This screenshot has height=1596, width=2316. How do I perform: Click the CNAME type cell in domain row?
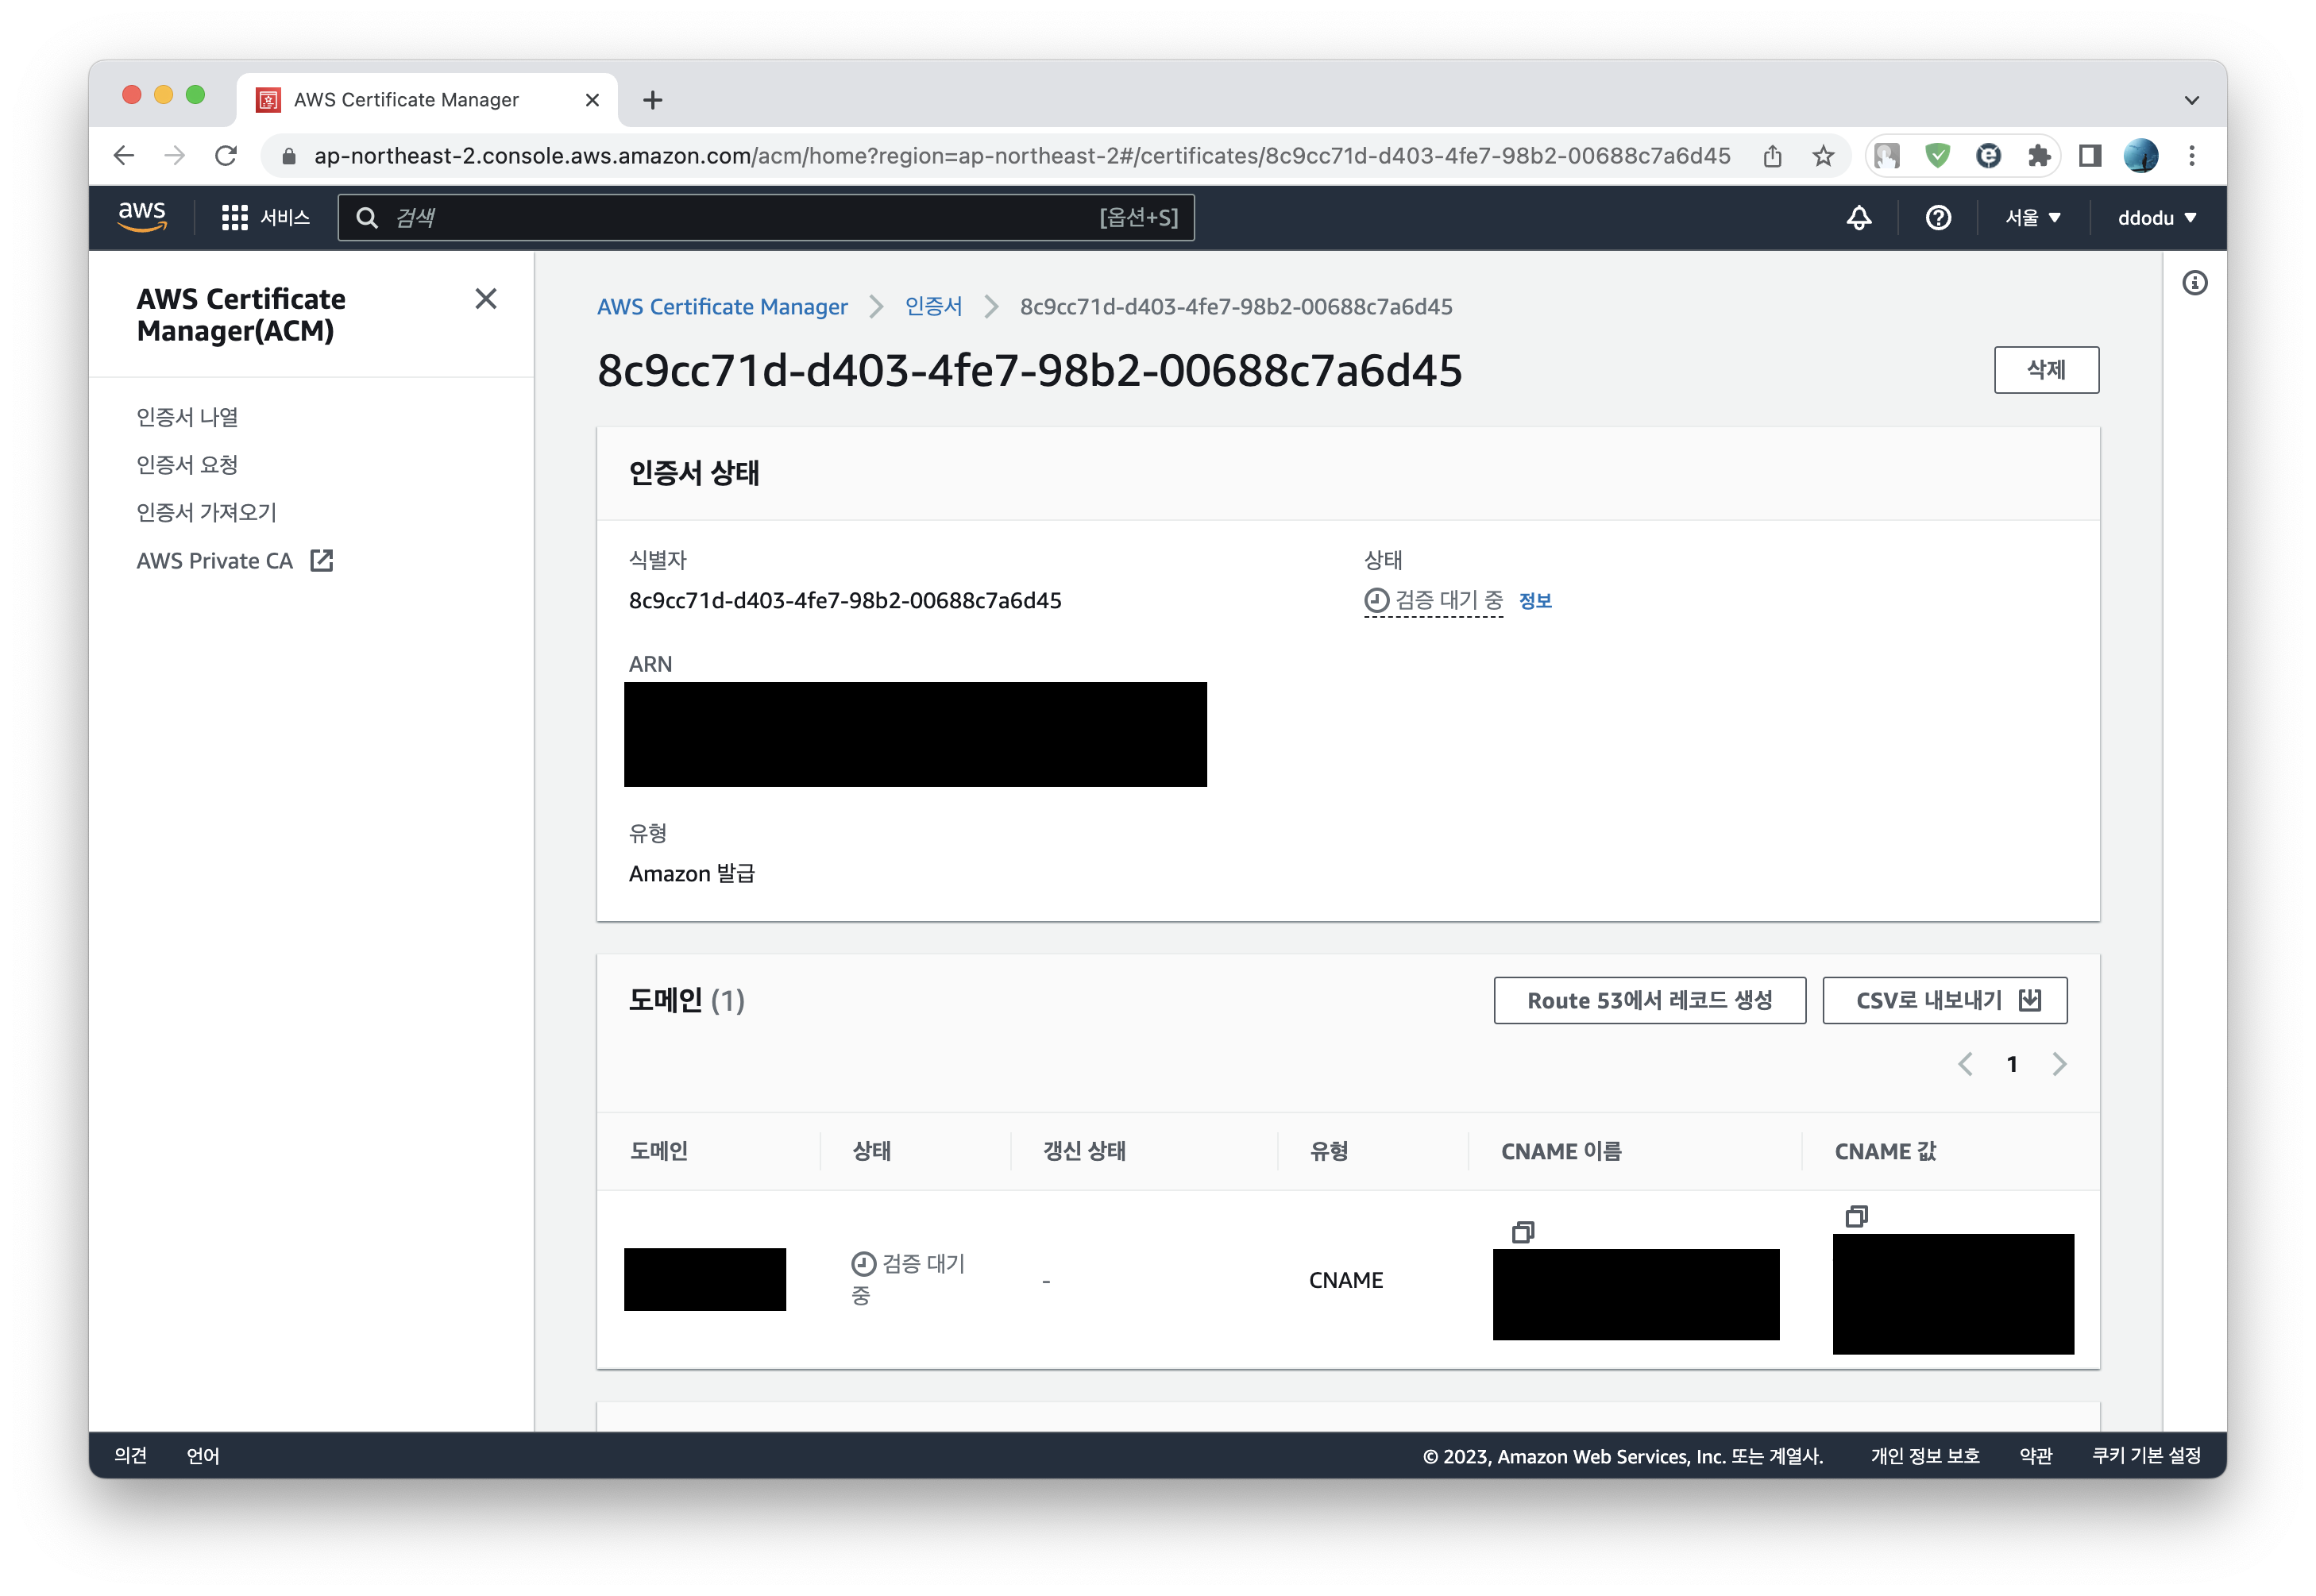(x=1346, y=1280)
